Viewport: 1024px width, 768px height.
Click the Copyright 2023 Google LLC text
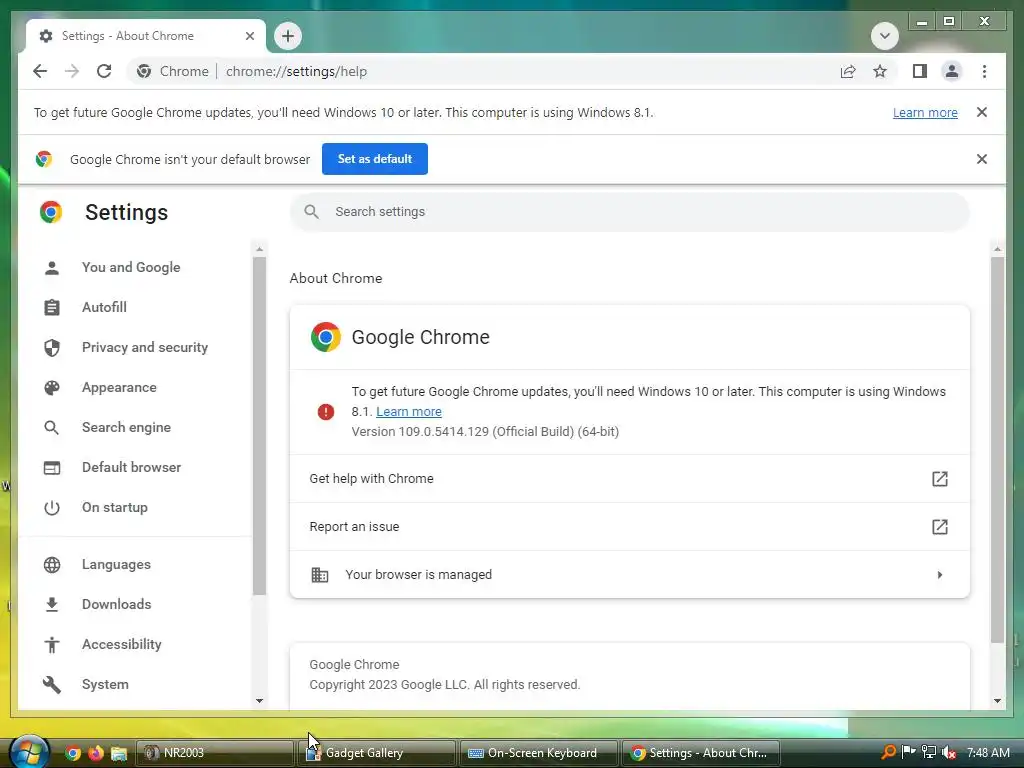click(444, 684)
